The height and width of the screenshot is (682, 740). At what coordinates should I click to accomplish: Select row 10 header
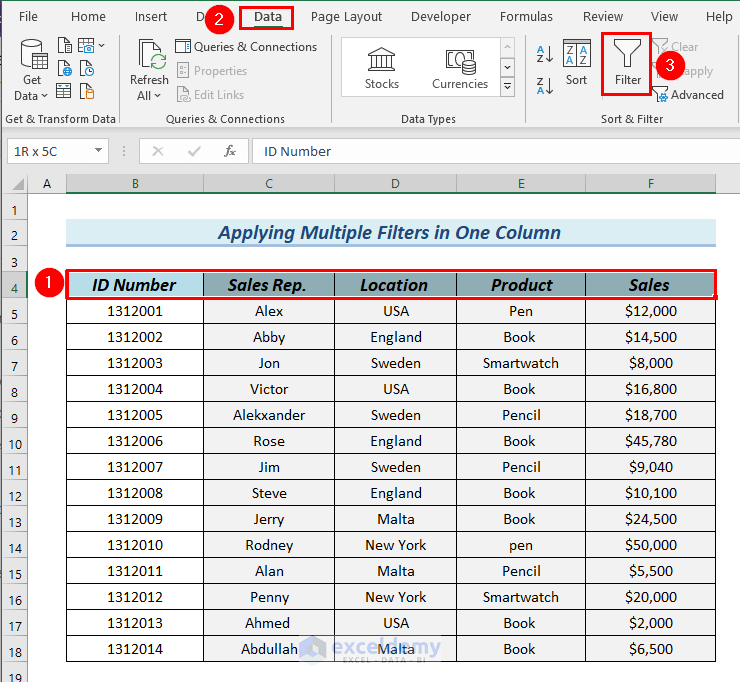(x=14, y=441)
